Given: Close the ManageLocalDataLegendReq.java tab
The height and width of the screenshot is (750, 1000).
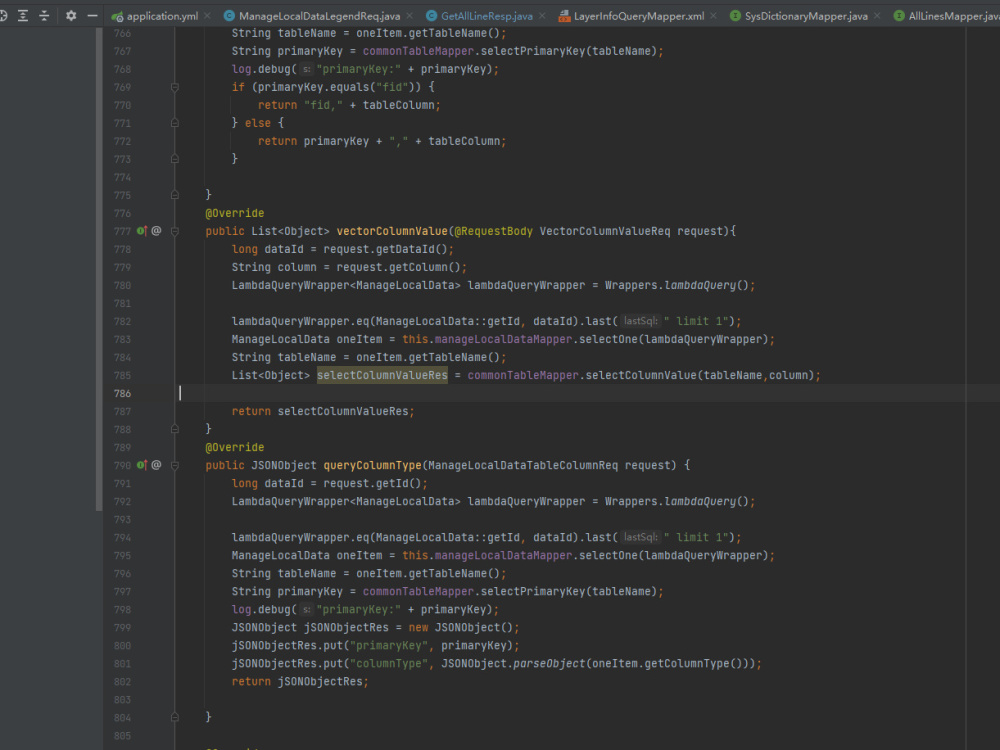Looking at the screenshot, I should click(409, 16).
